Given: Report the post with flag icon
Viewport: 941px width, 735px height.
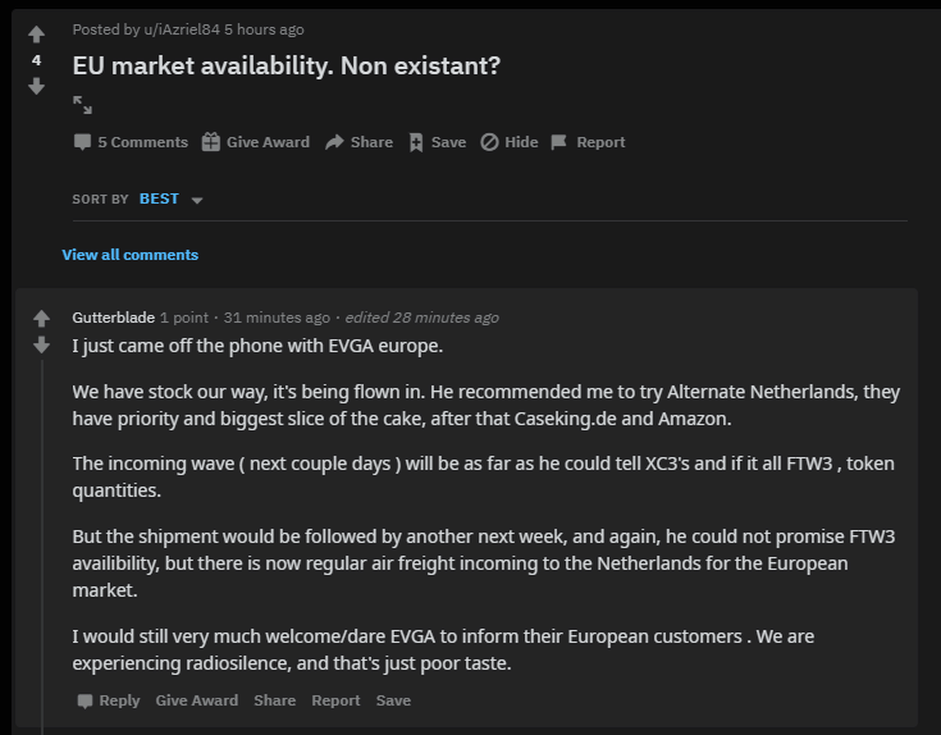Looking at the screenshot, I should tap(588, 142).
